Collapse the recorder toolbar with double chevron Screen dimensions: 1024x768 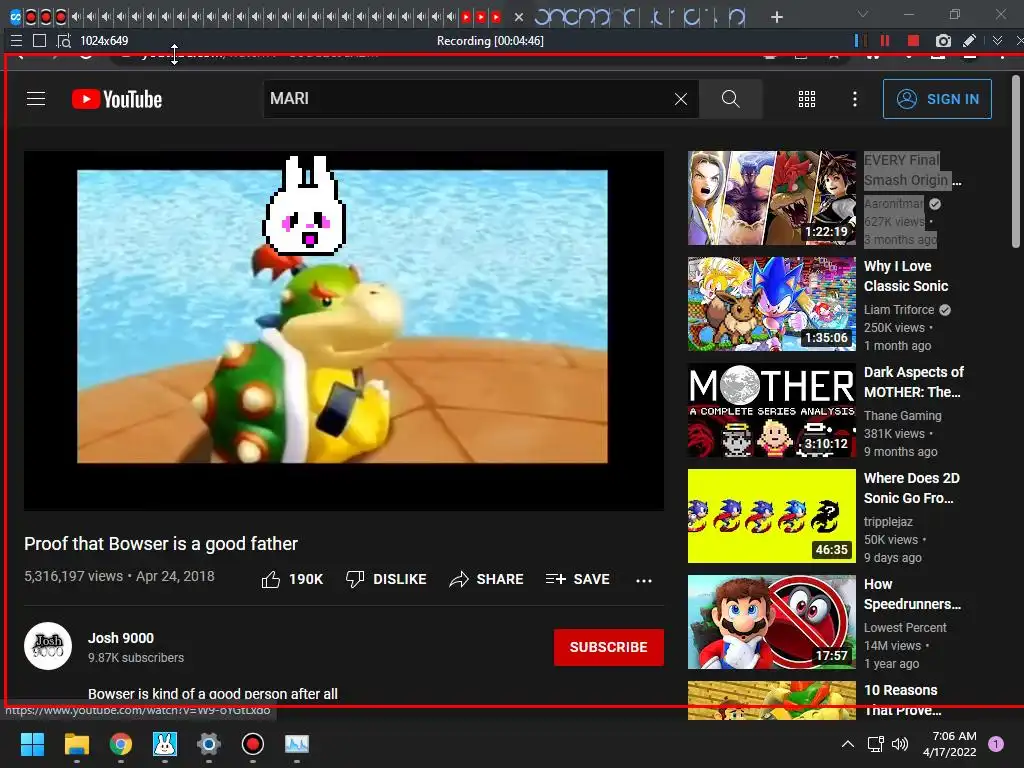point(997,40)
